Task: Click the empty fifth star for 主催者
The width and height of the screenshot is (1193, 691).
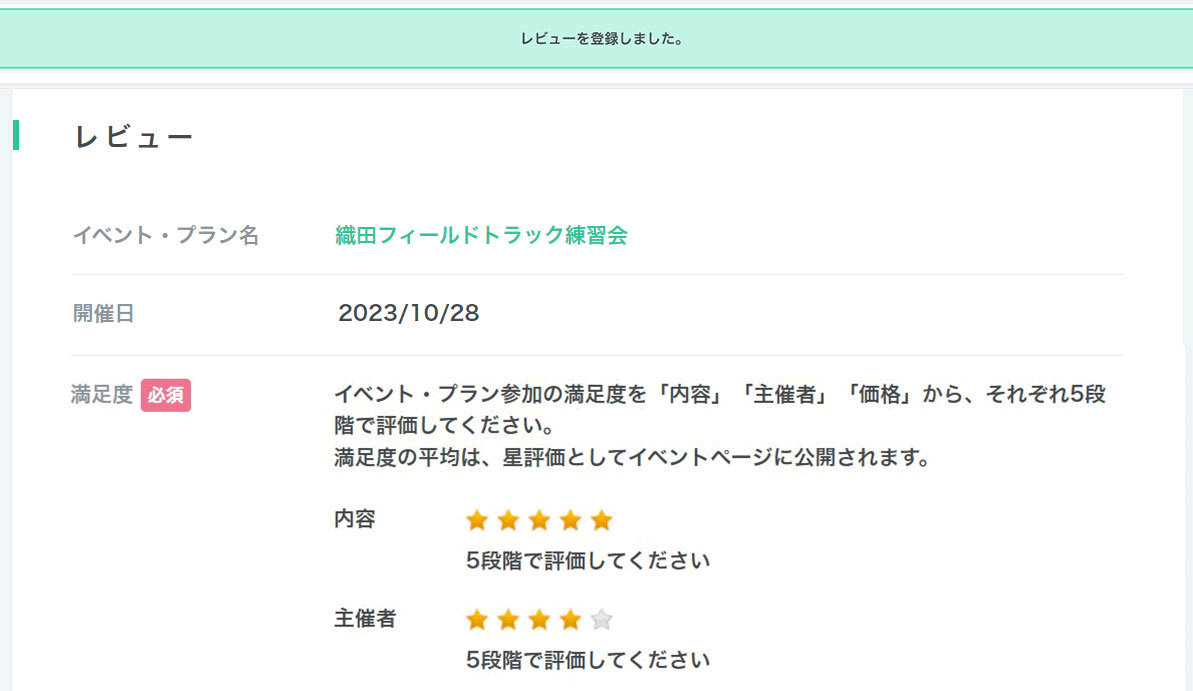Action: [601, 620]
